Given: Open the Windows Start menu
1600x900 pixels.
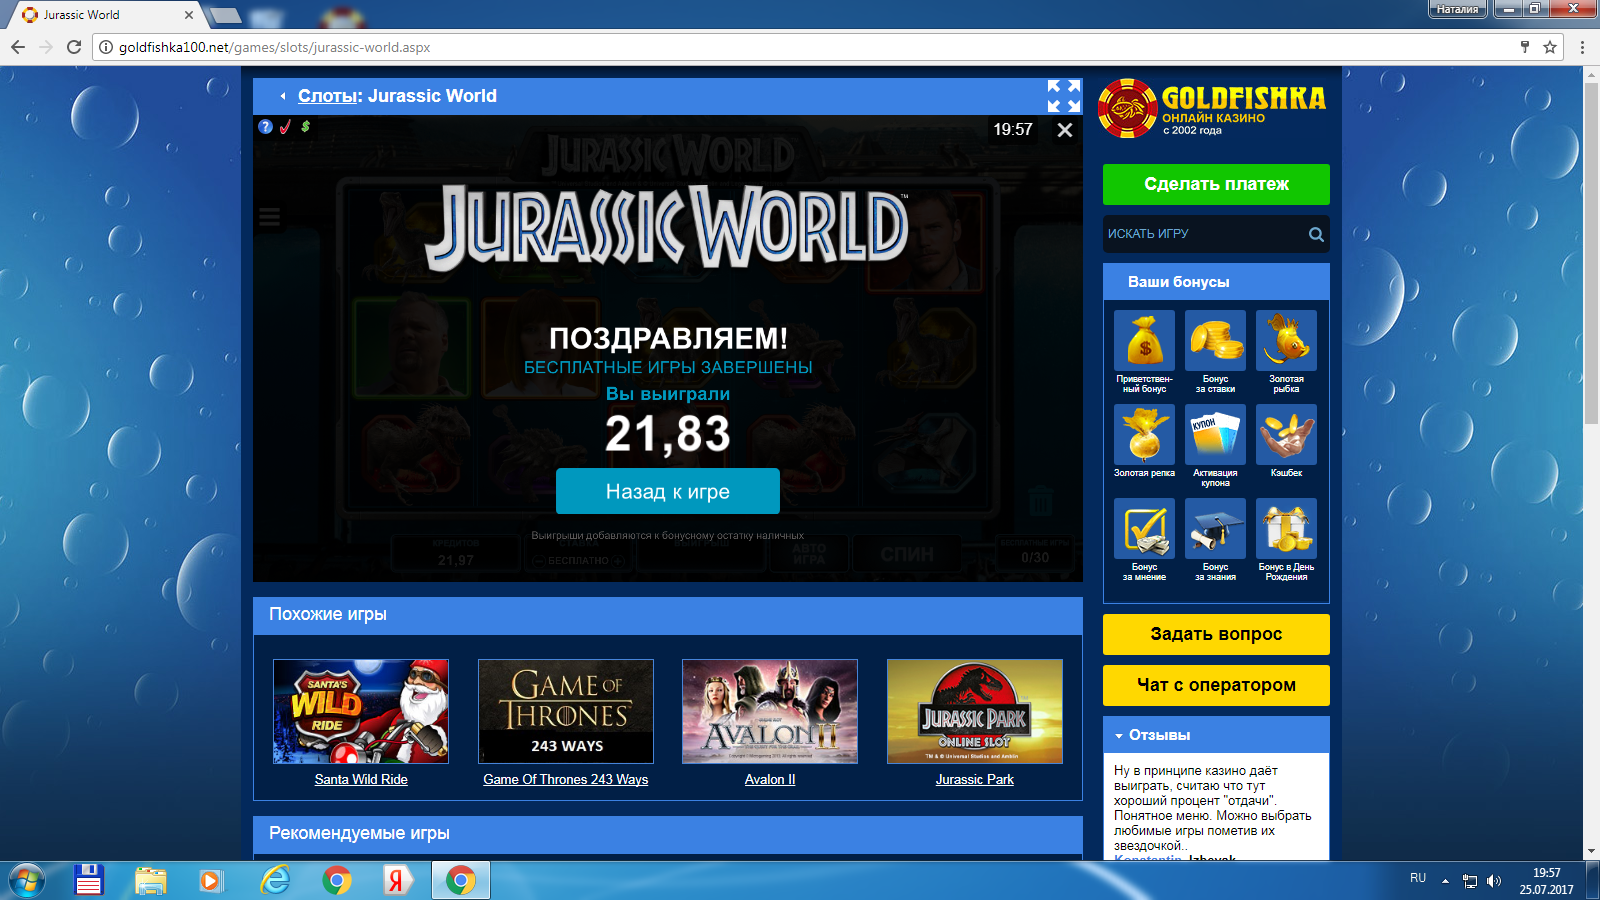Looking at the screenshot, I should pyautogui.click(x=26, y=880).
